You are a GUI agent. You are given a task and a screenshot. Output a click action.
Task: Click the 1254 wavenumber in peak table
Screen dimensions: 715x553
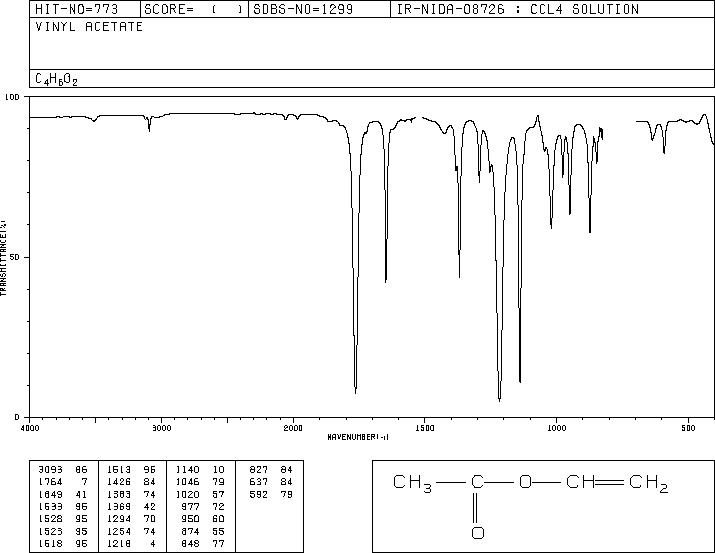(x=119, y=532)
